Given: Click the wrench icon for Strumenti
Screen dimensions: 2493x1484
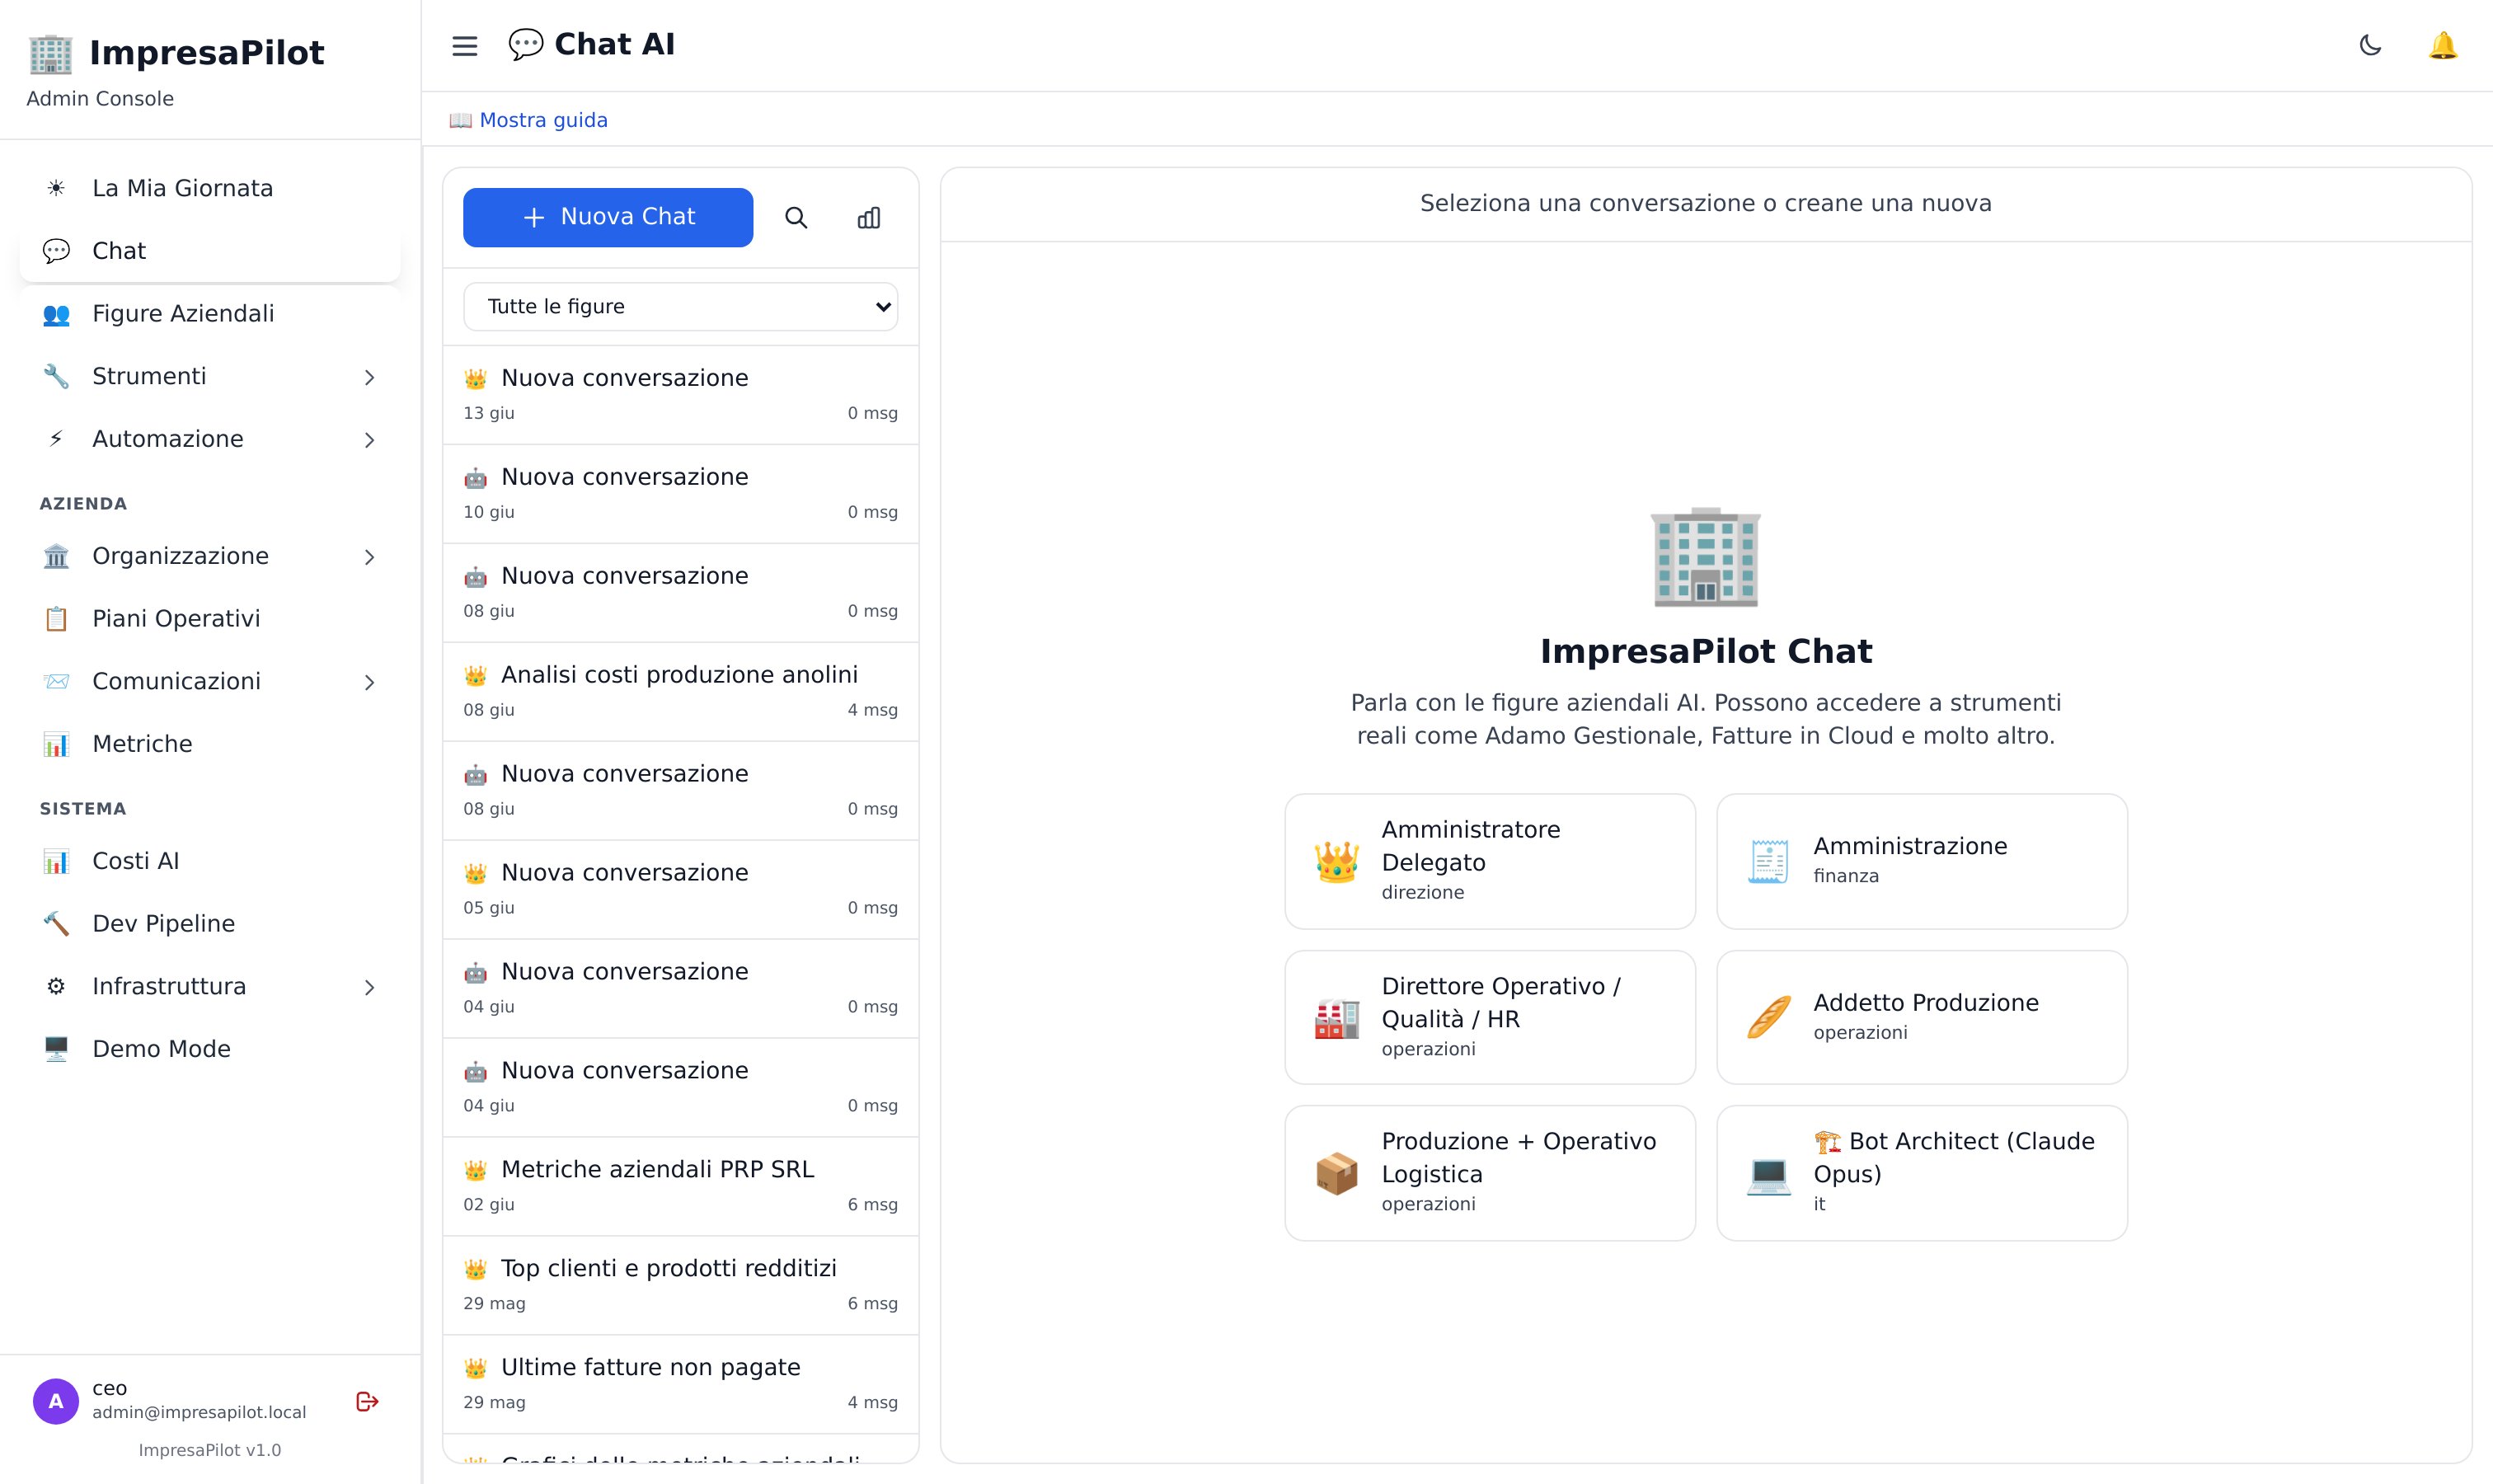Looking at the screenshot, I should pyautogui.click(x=56, y=377).
